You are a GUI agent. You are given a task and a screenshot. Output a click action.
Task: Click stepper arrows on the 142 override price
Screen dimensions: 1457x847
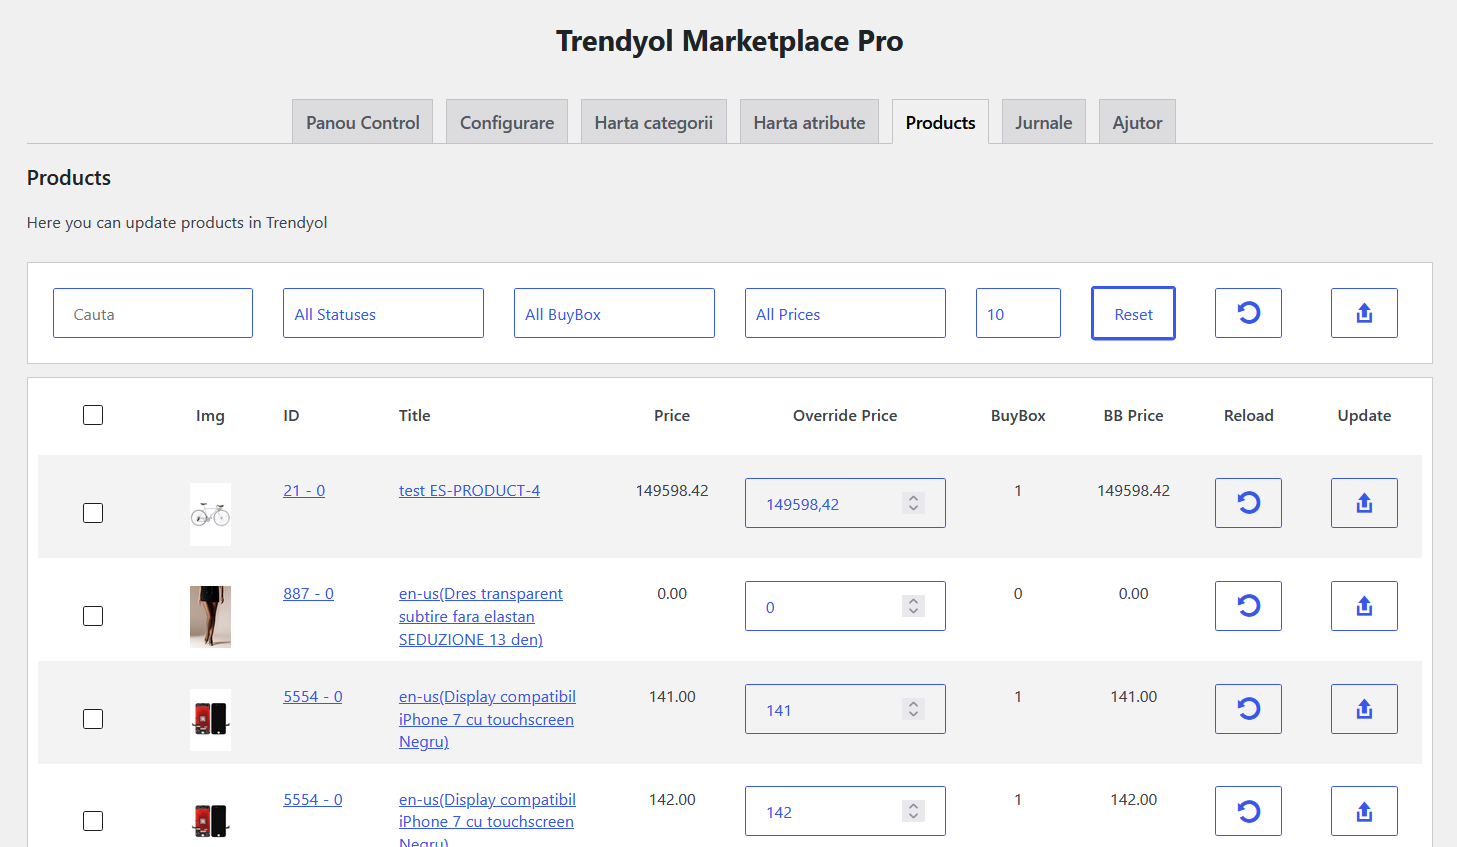(x=913, y=811)
